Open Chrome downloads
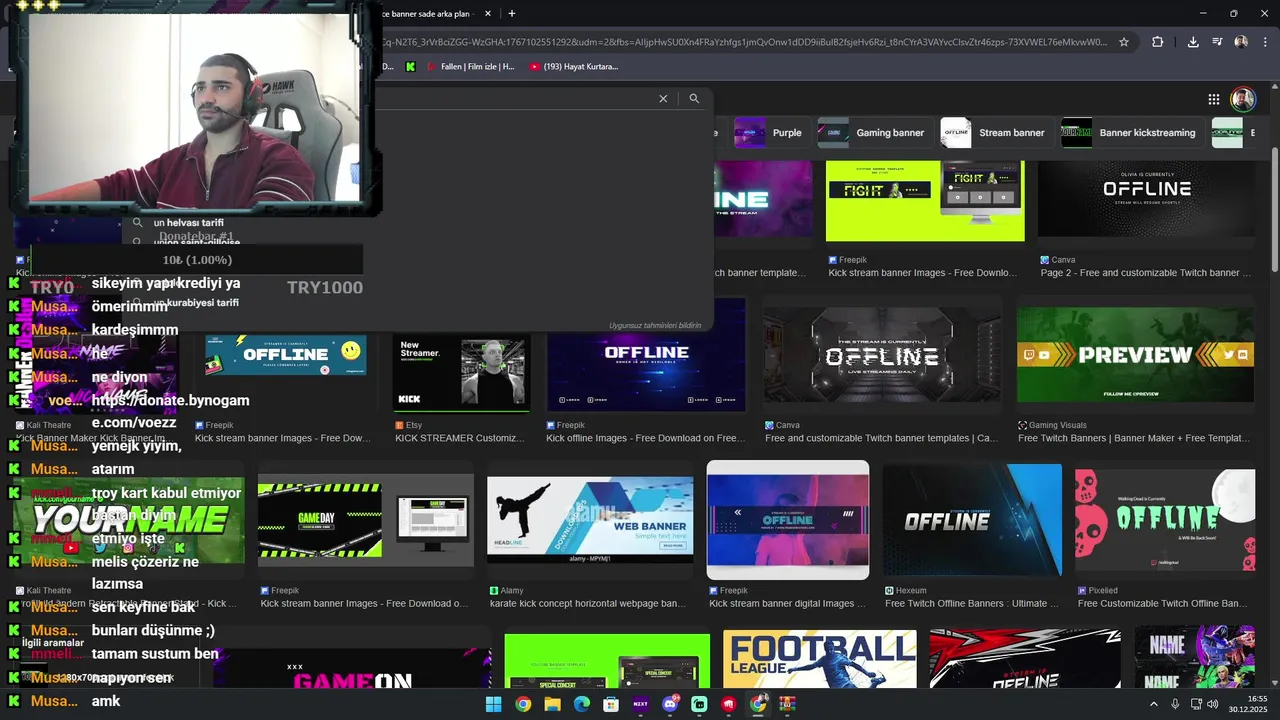This screenshot has height=720, width=1280. [x=1193, y=42]
